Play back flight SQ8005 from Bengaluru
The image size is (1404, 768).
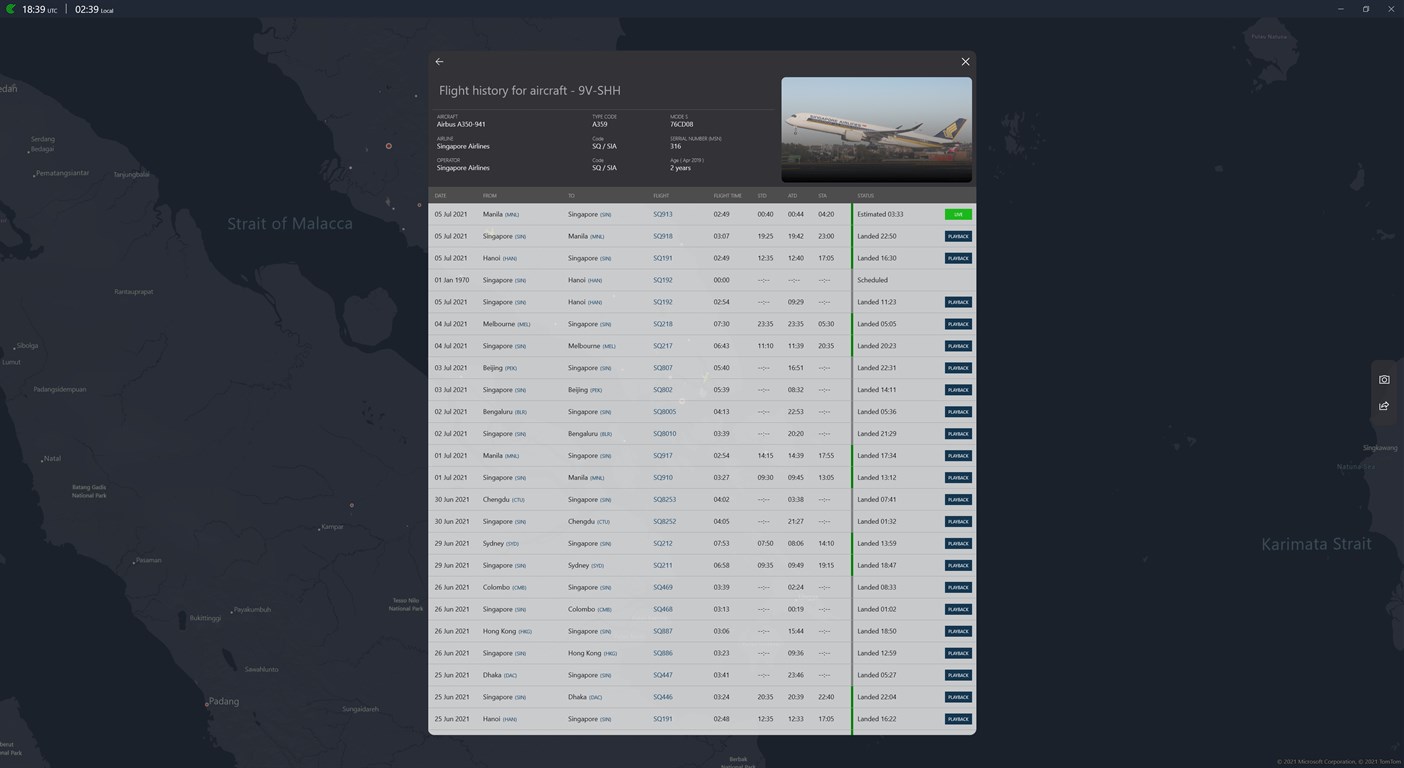958,412
